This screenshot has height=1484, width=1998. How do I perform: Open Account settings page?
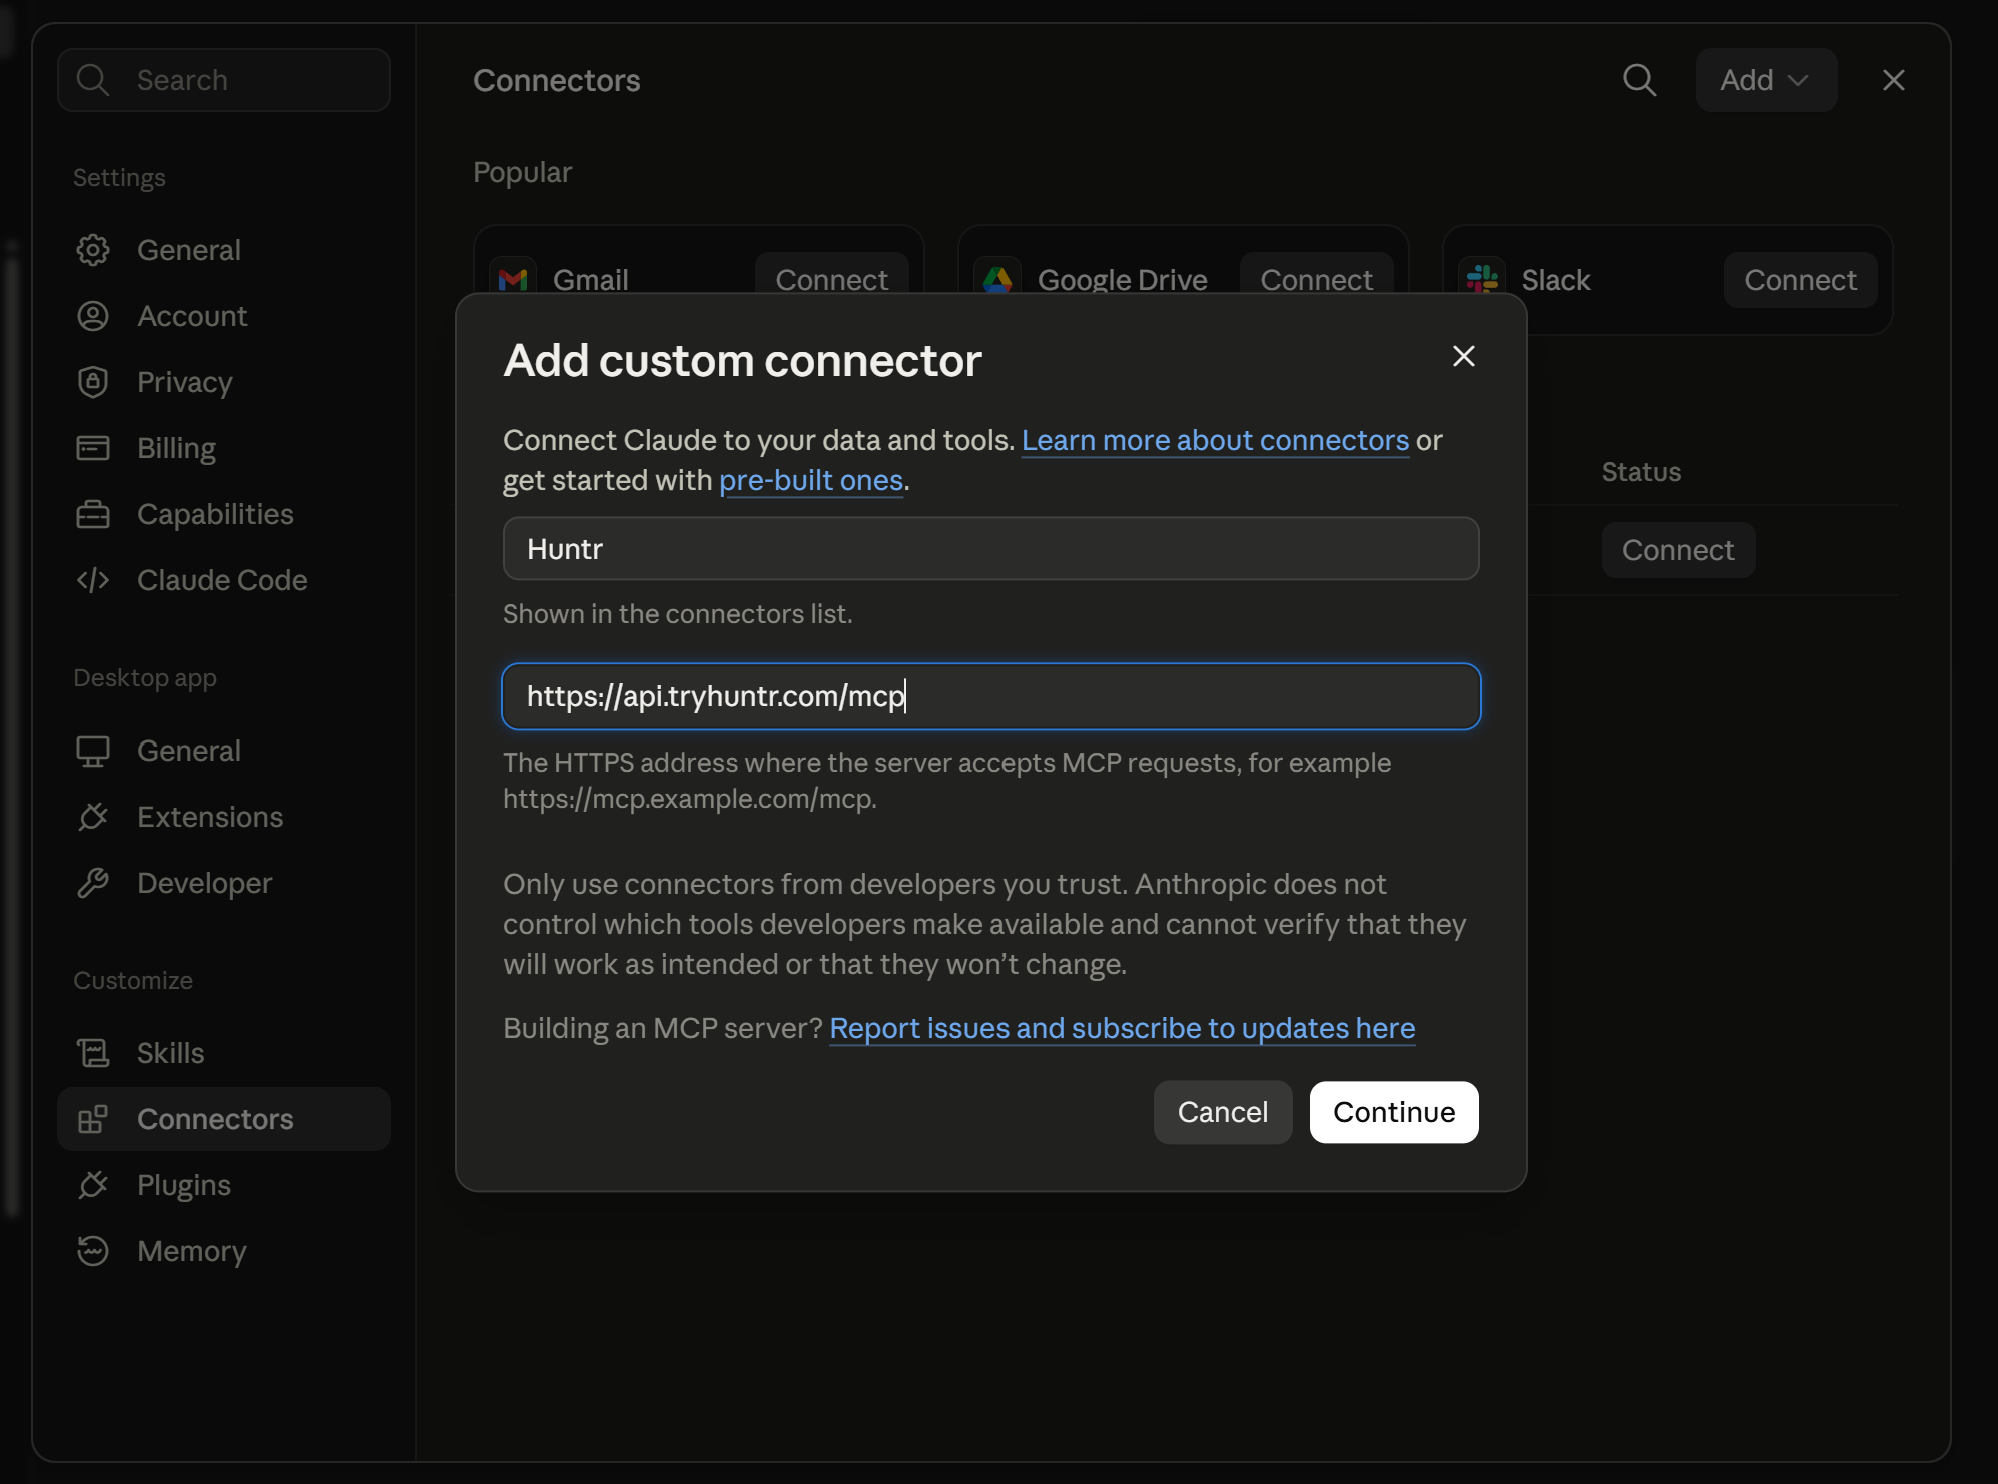223,316
